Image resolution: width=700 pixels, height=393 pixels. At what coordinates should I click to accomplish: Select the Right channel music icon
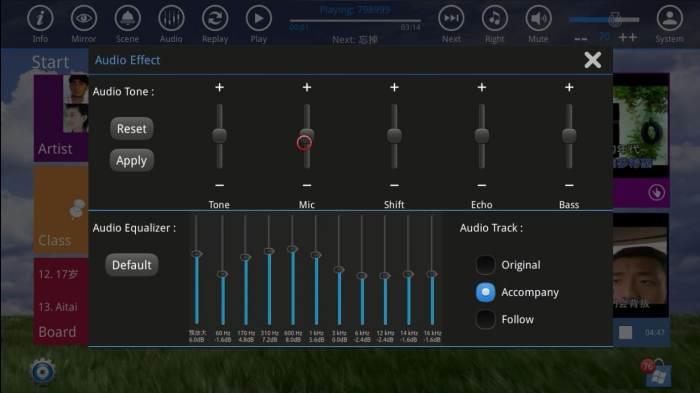click(495, 19)
